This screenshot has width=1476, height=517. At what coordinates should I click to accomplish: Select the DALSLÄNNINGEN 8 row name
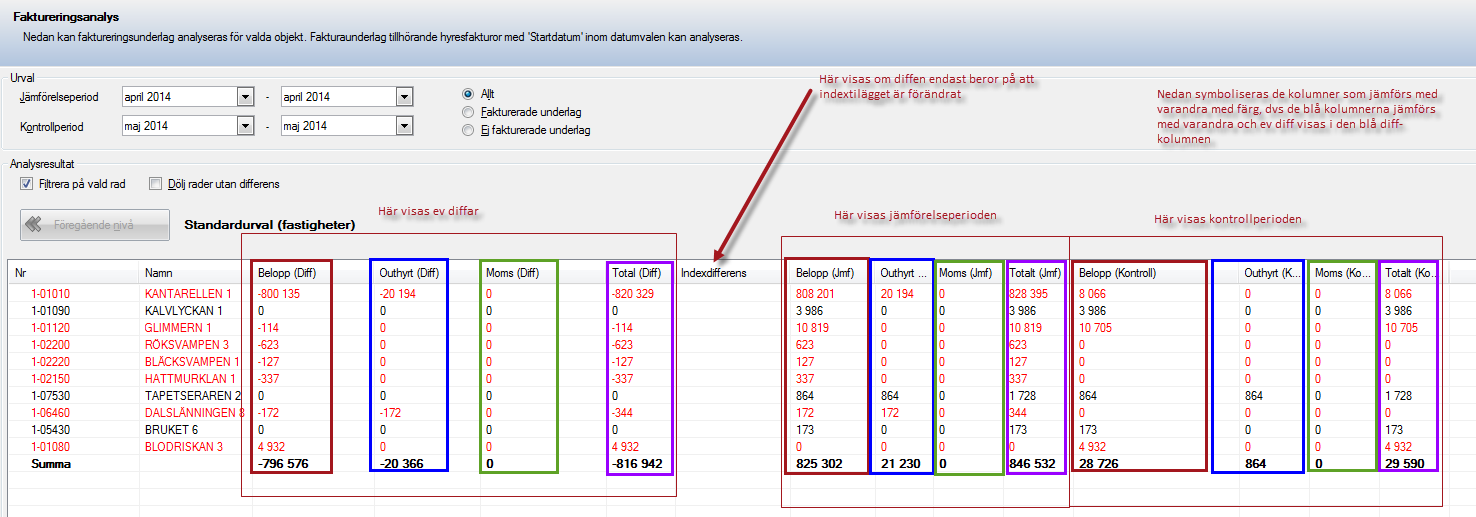tap(194, 413)
